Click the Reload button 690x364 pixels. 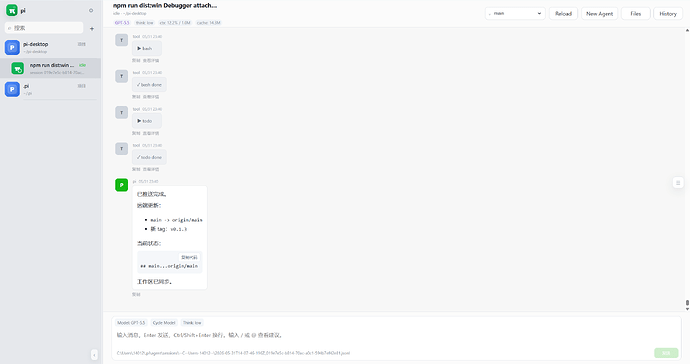563,14
